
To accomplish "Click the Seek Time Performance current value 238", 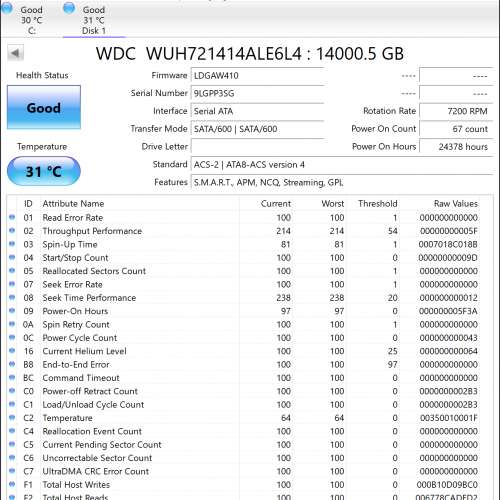I will coord(283,298).
